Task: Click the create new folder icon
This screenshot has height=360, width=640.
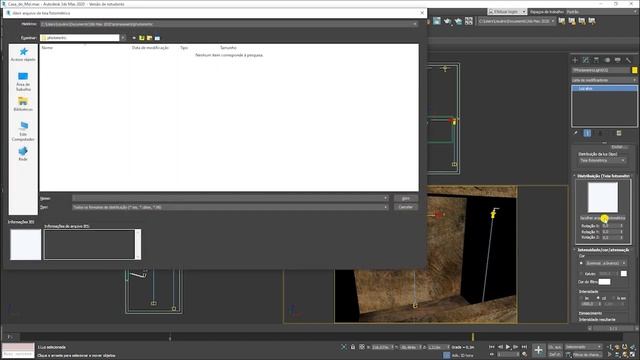Action: (x=149, y=38)
